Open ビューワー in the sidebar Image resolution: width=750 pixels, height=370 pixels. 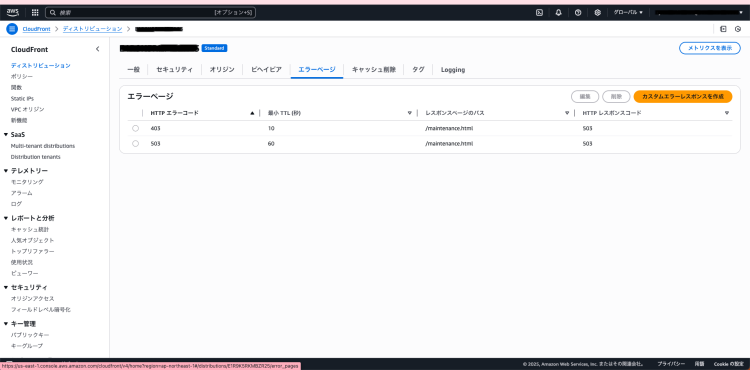click(24, 273)
